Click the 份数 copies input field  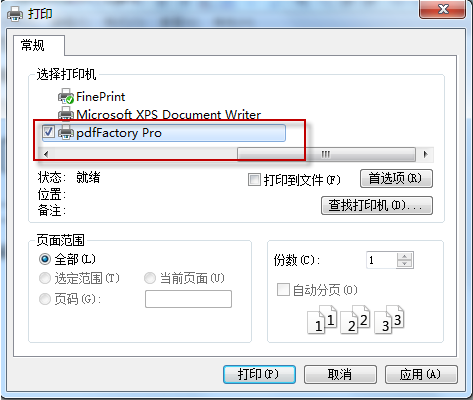[x=382, y=260]
